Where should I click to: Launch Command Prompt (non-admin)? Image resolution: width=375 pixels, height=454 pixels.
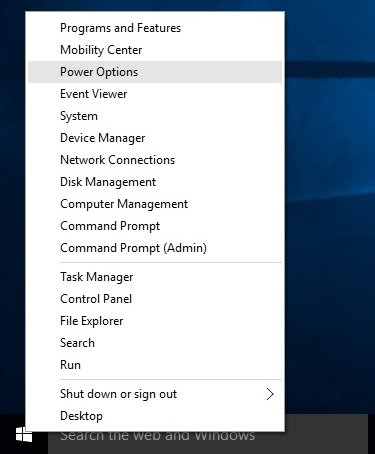[x=155, y=226]
